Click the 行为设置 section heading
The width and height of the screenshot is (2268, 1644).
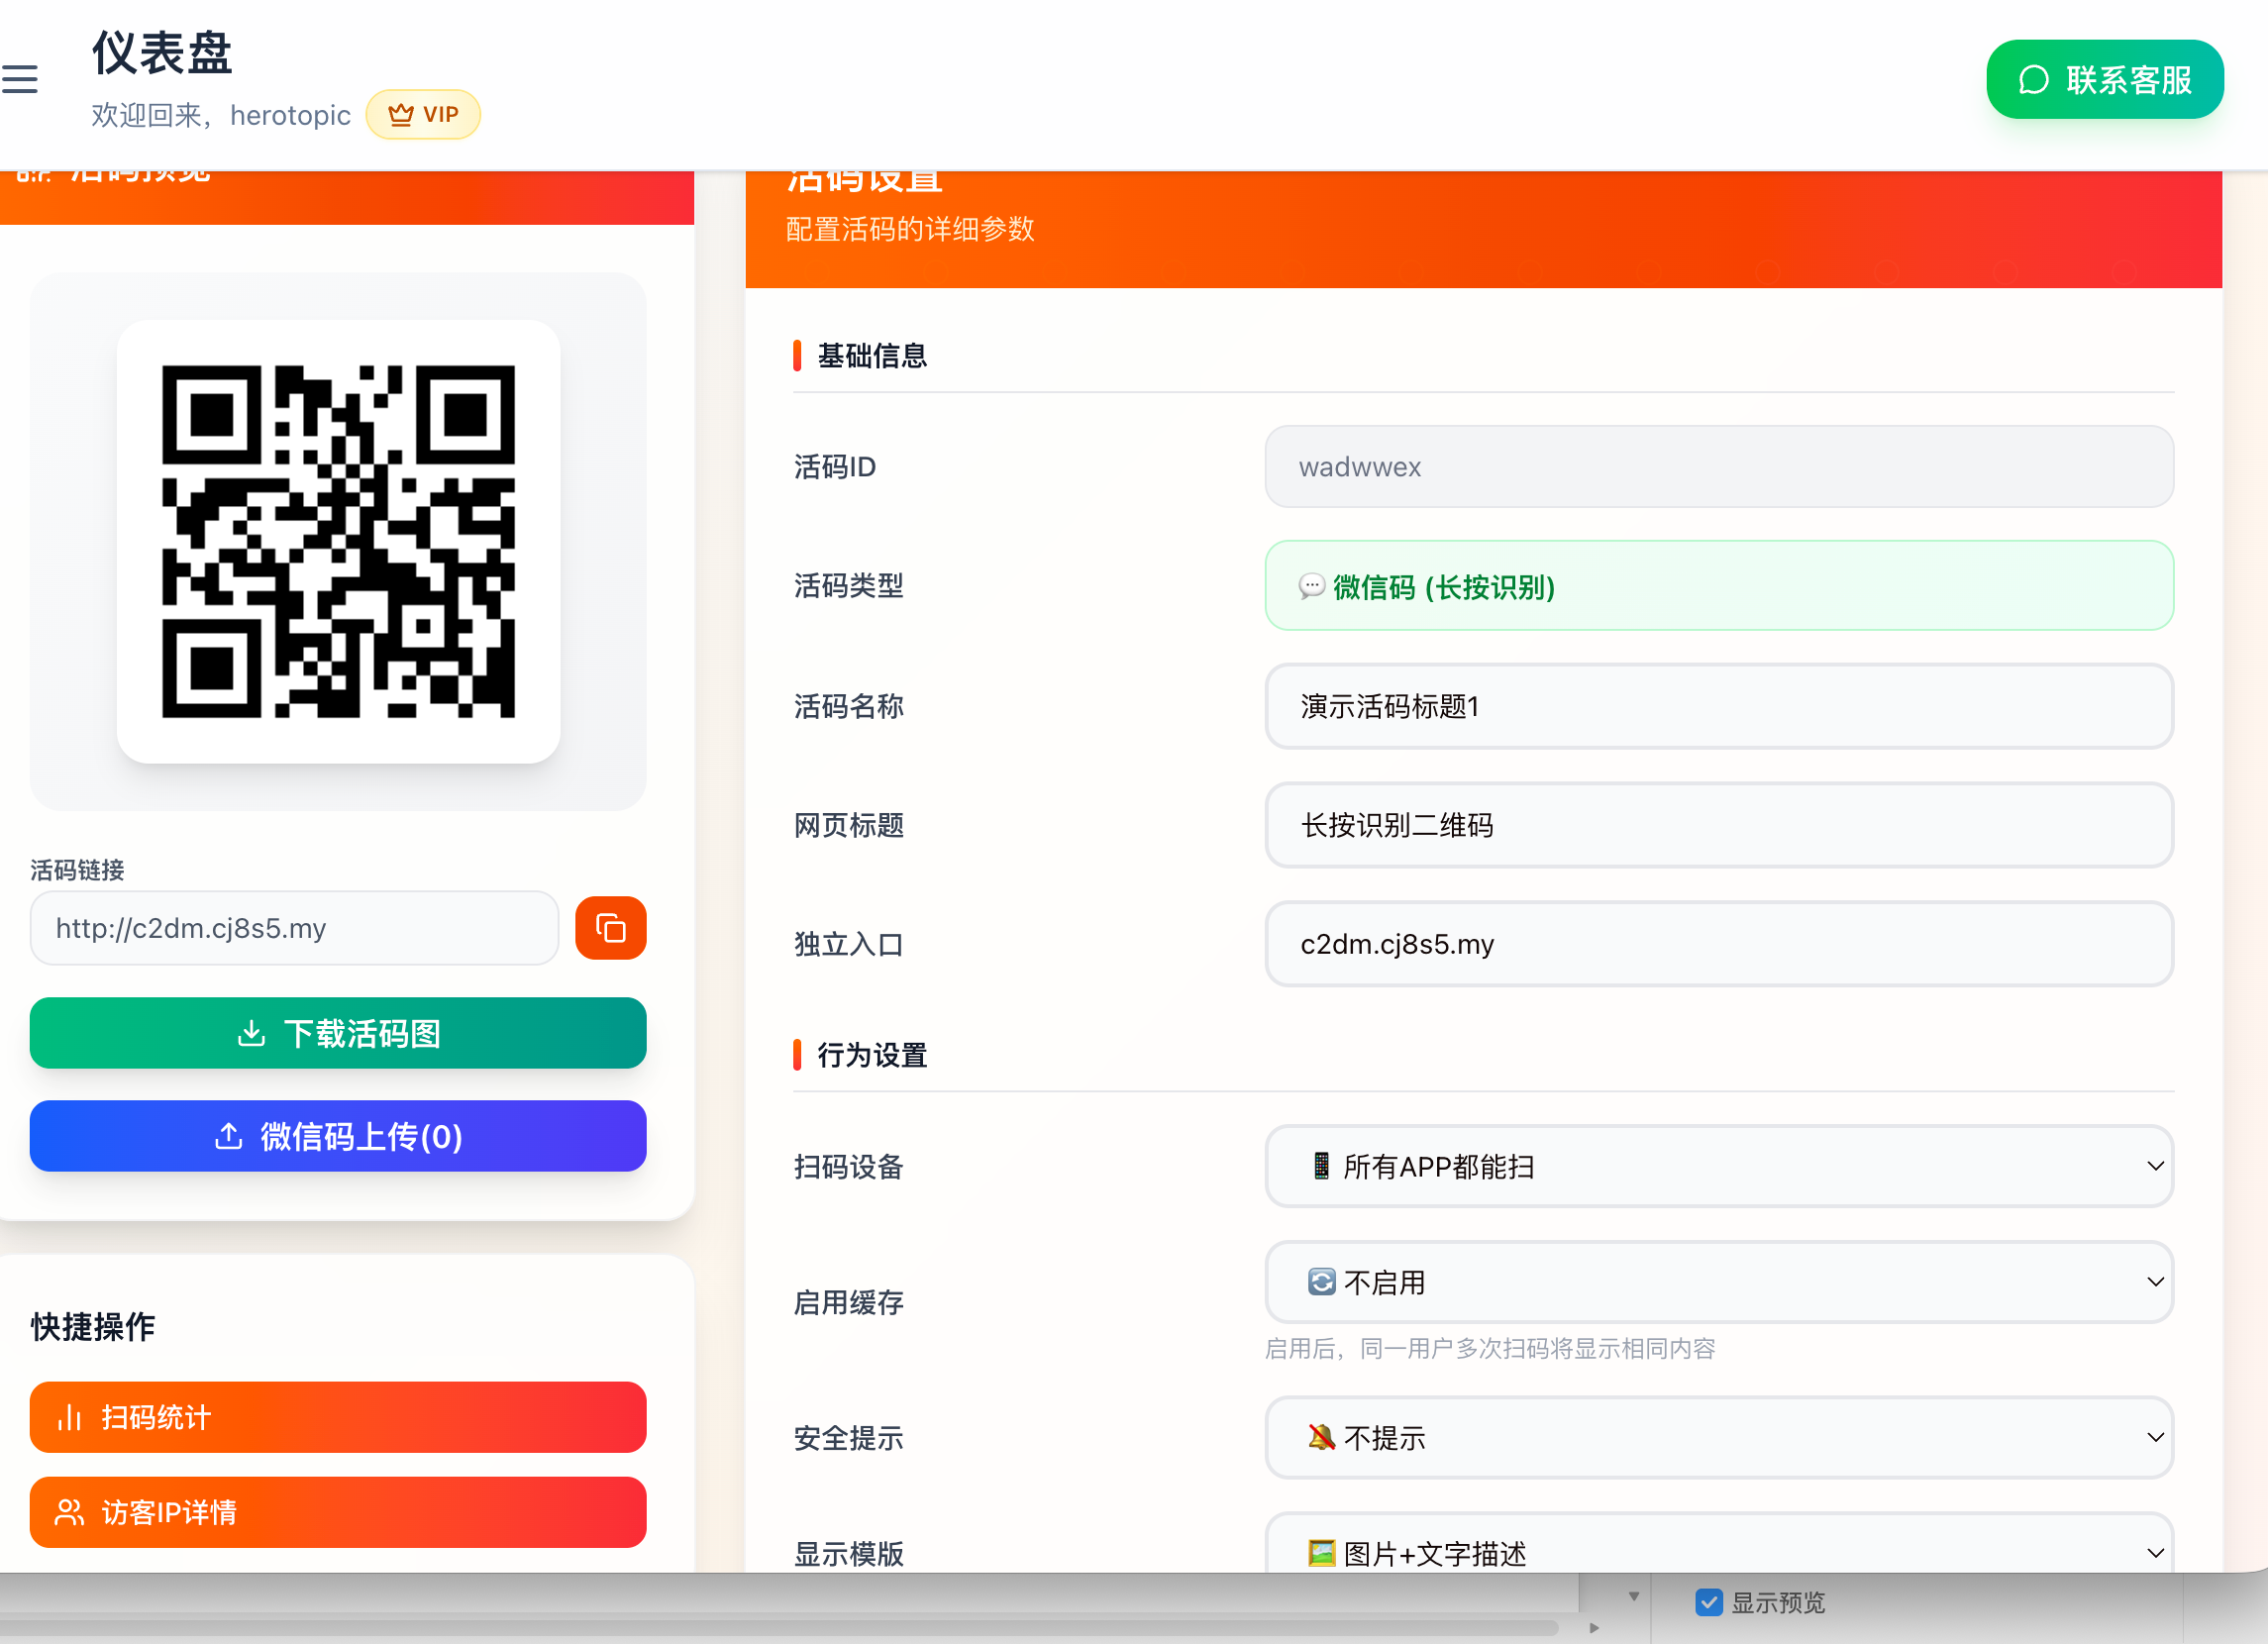(x=872, y=1055)
